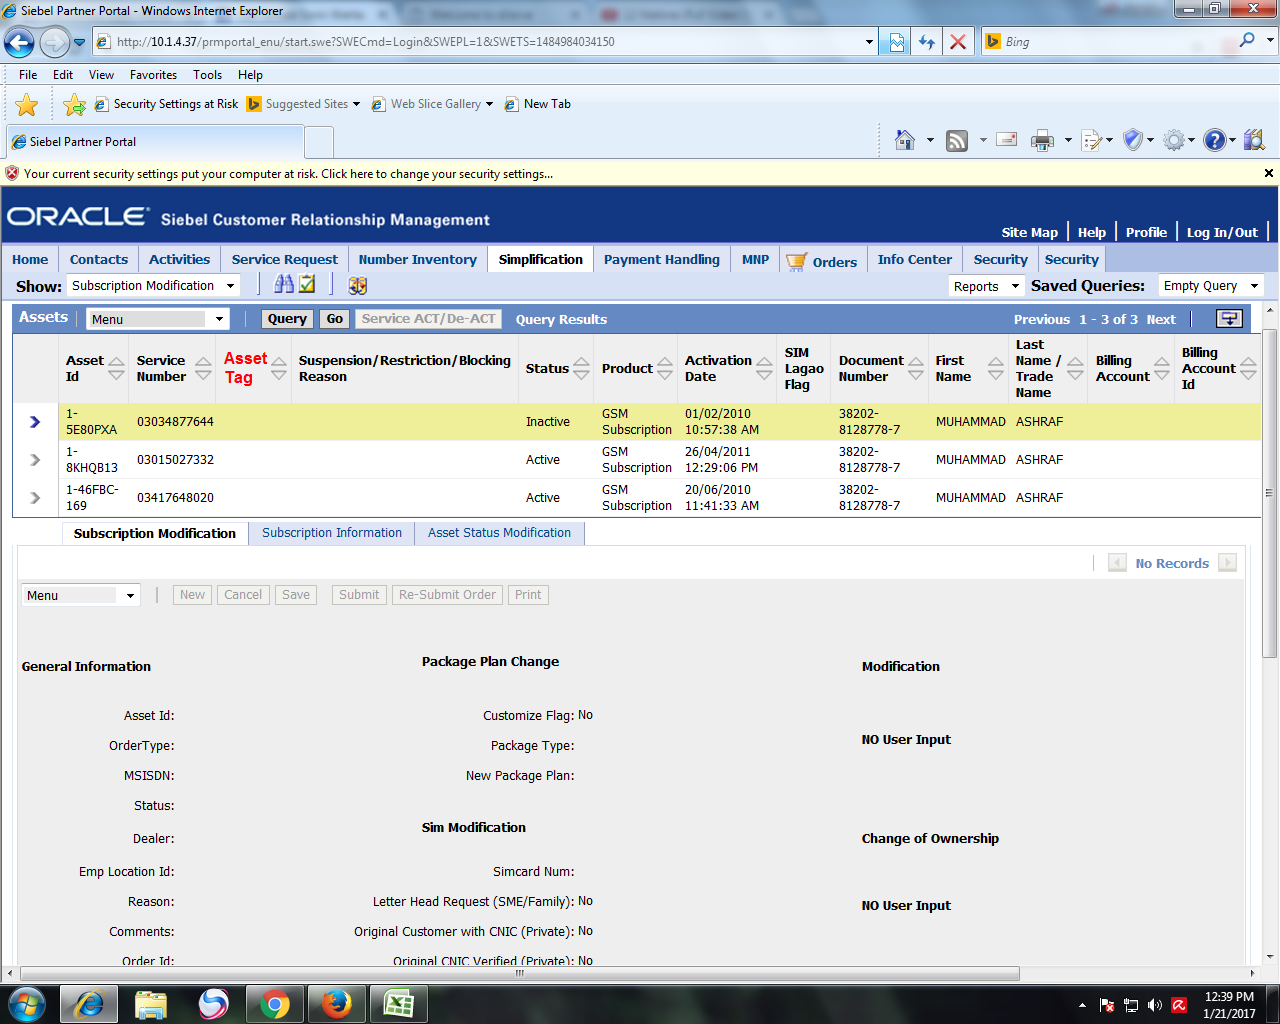
Task: Click the RSS feeds icon
Action: (x=957, y=141)
